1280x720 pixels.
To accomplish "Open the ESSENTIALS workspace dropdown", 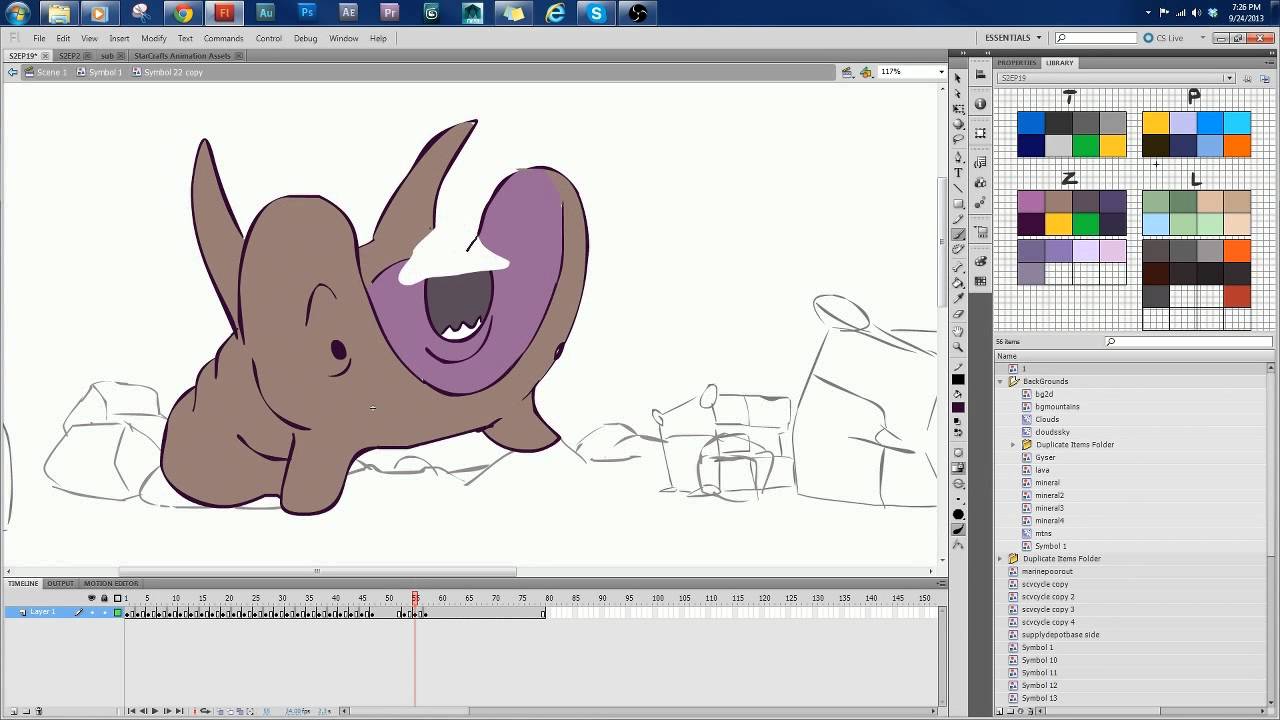I will [1013, 38].
